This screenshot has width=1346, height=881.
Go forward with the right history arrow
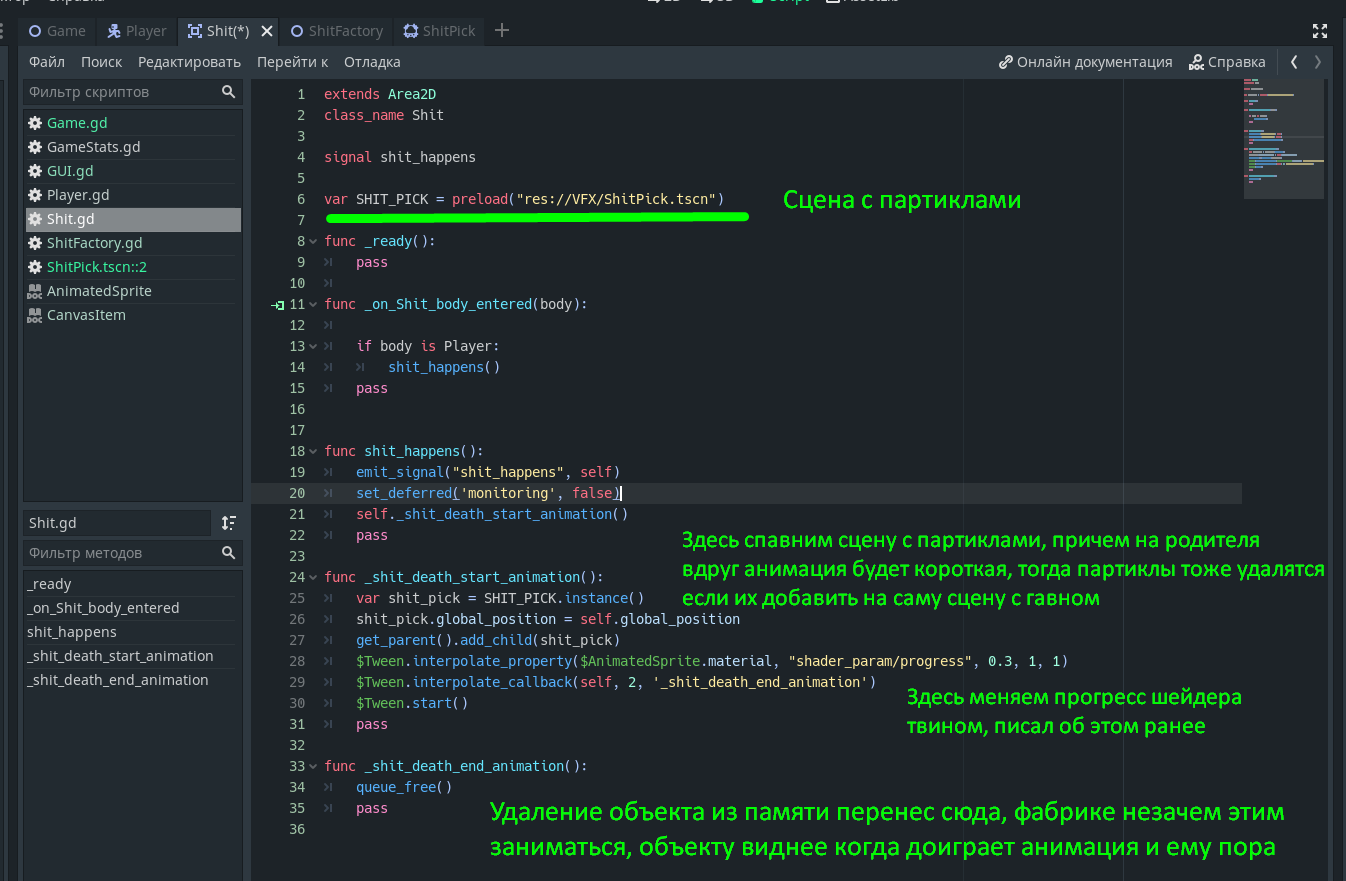(x=1318, y=62)
